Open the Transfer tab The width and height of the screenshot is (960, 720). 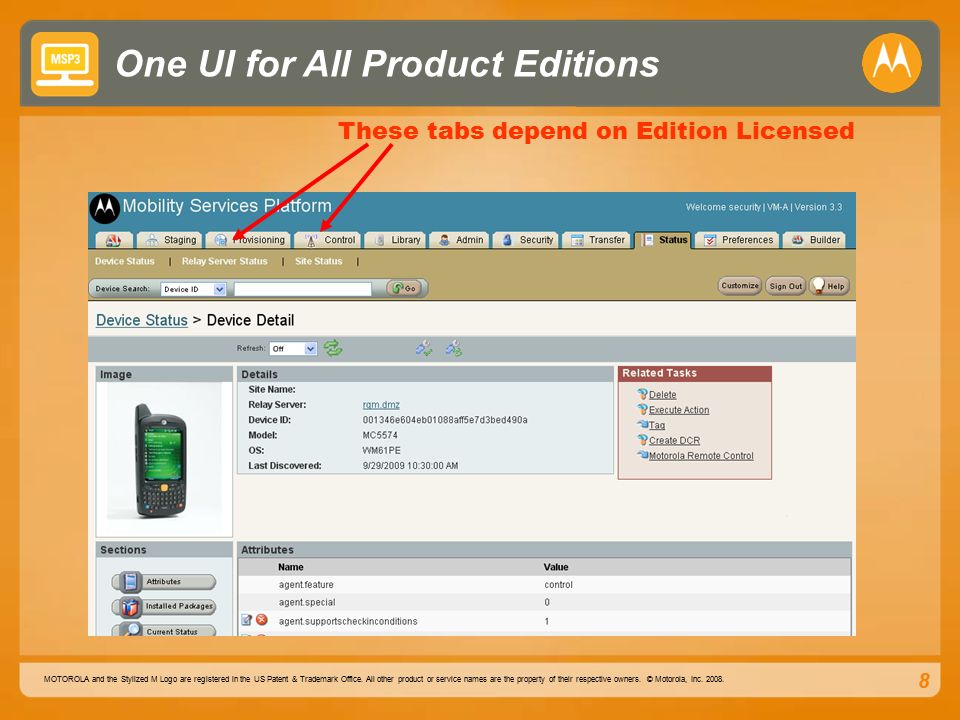(596, 240)
